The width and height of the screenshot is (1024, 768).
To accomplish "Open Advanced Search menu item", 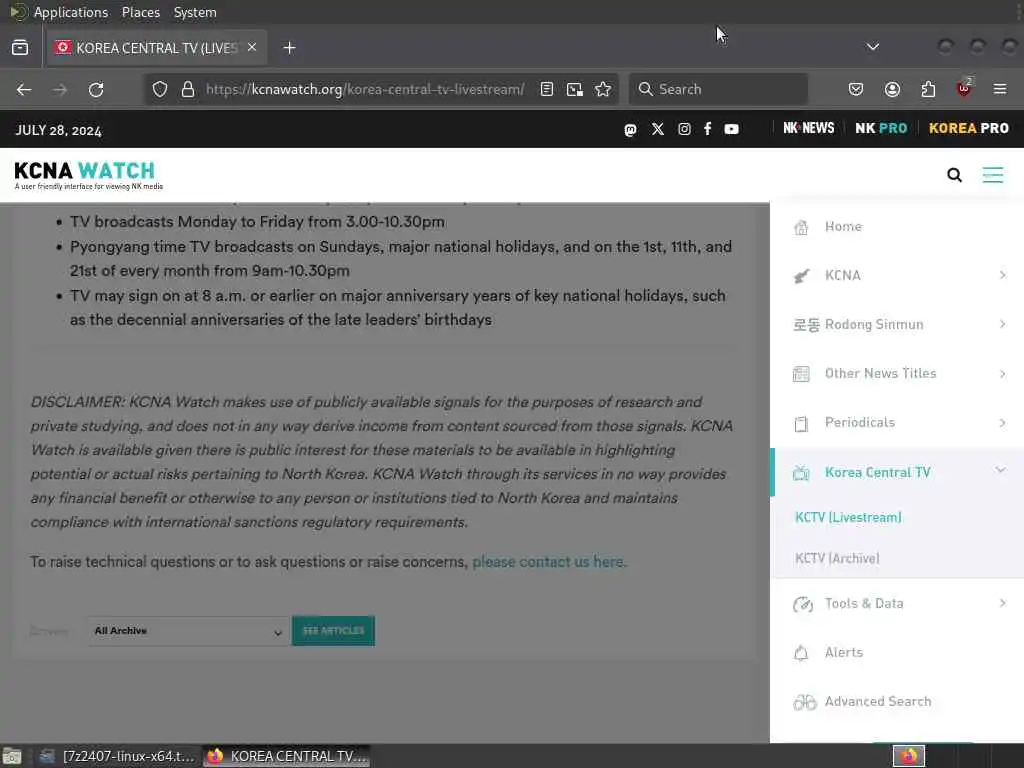I will [878, 701].
